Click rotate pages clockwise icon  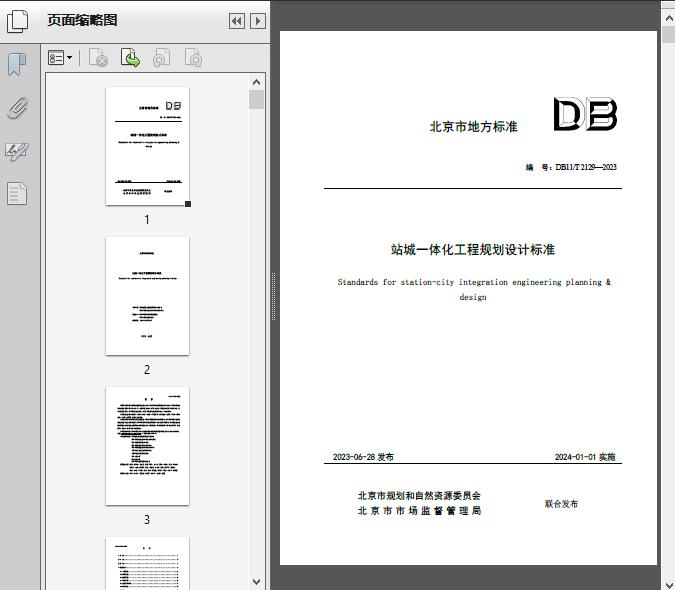[193, 58]
